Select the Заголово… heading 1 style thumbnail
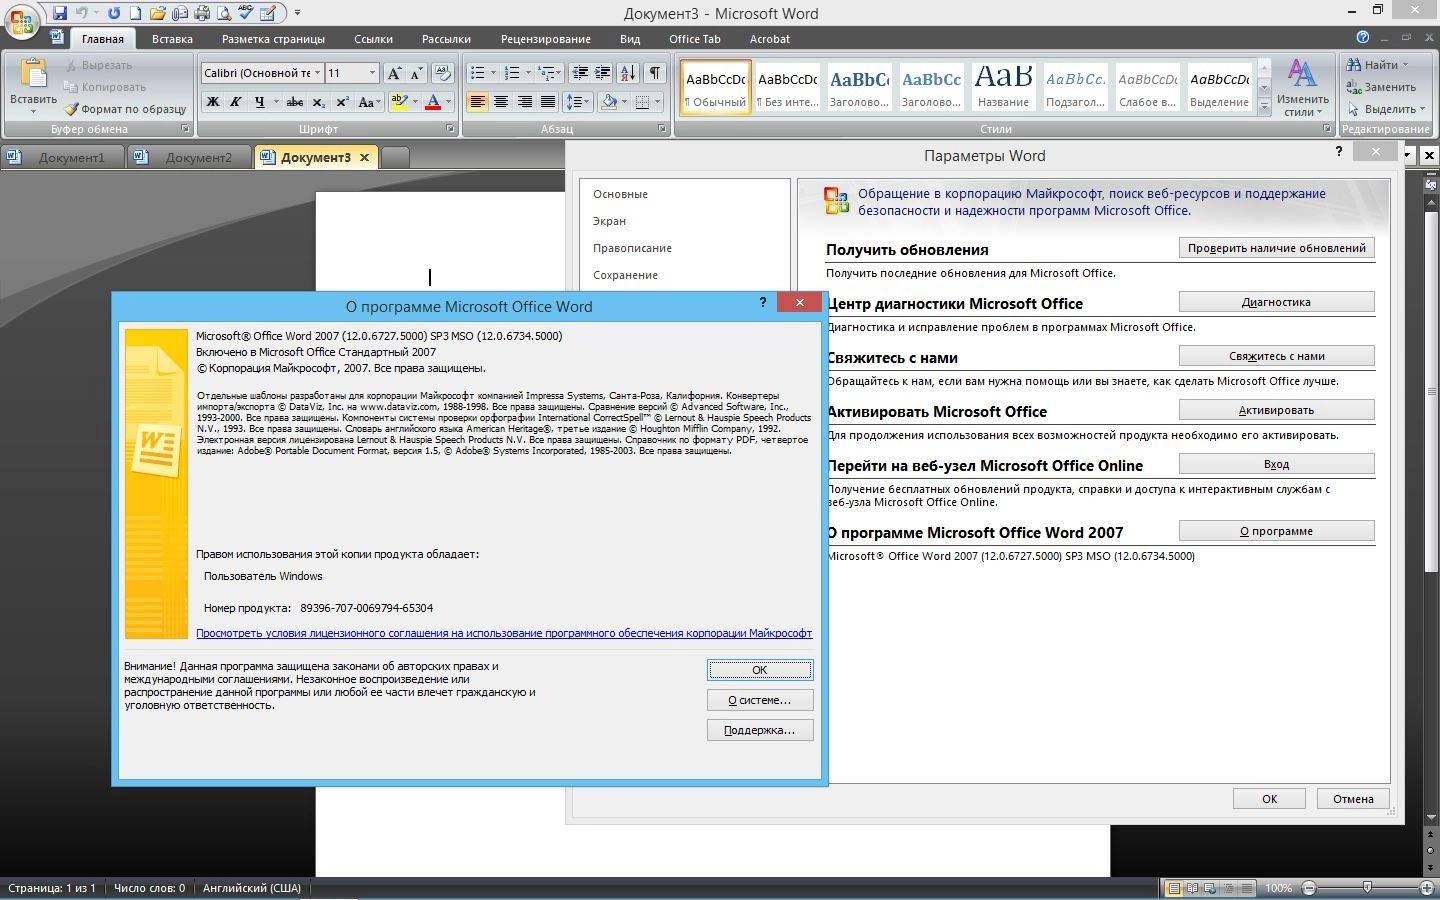 [859, 87]
